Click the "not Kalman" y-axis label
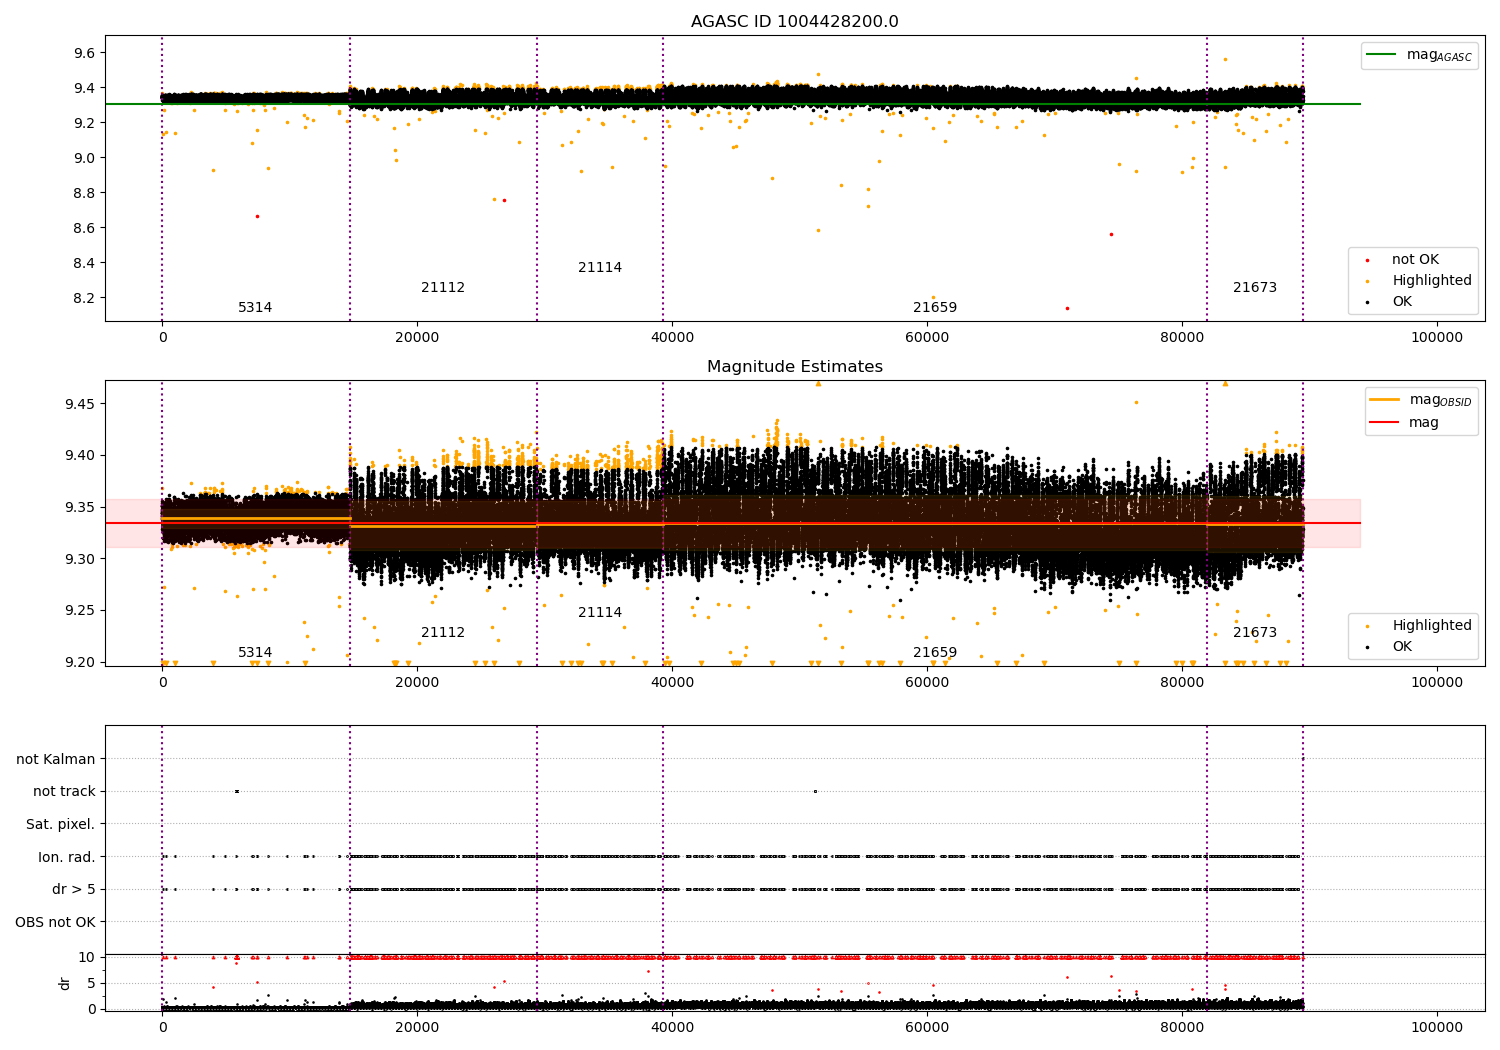The height and width of the screenshot is (1050, 1500). click(x=56, y=759)
